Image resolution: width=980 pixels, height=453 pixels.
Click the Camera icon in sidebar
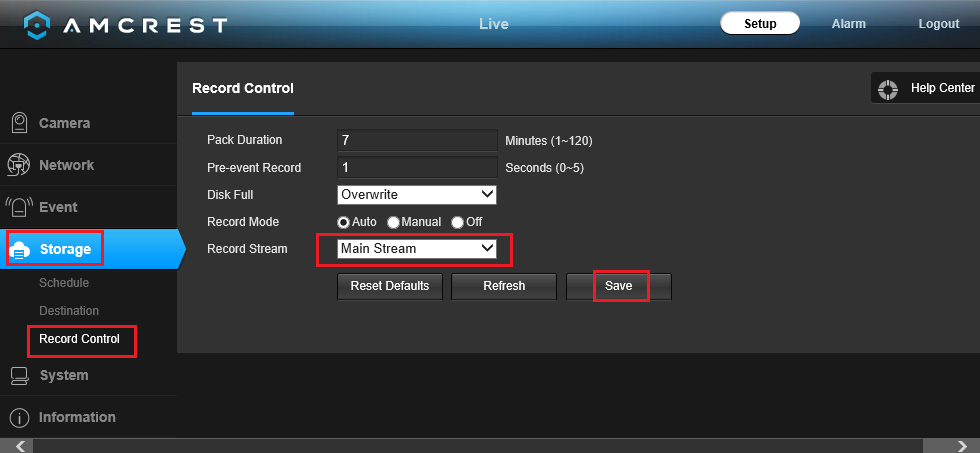click(18, 123)
